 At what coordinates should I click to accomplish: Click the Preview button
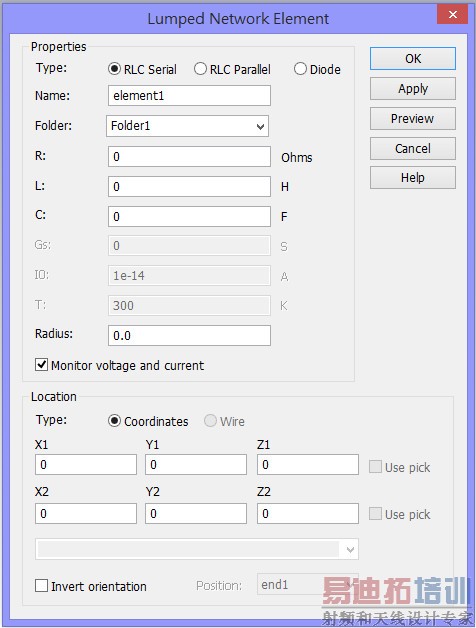point(413,119)
